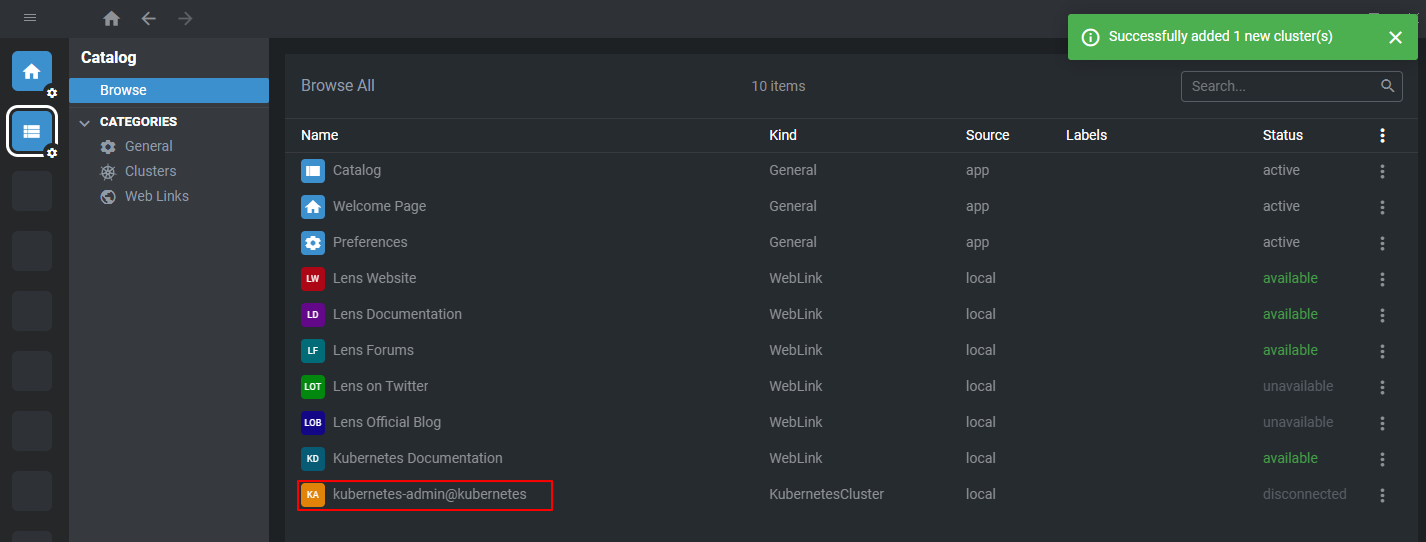Open actions menu for kubernetes-admin@kubernetes row

click(1383, 495)
